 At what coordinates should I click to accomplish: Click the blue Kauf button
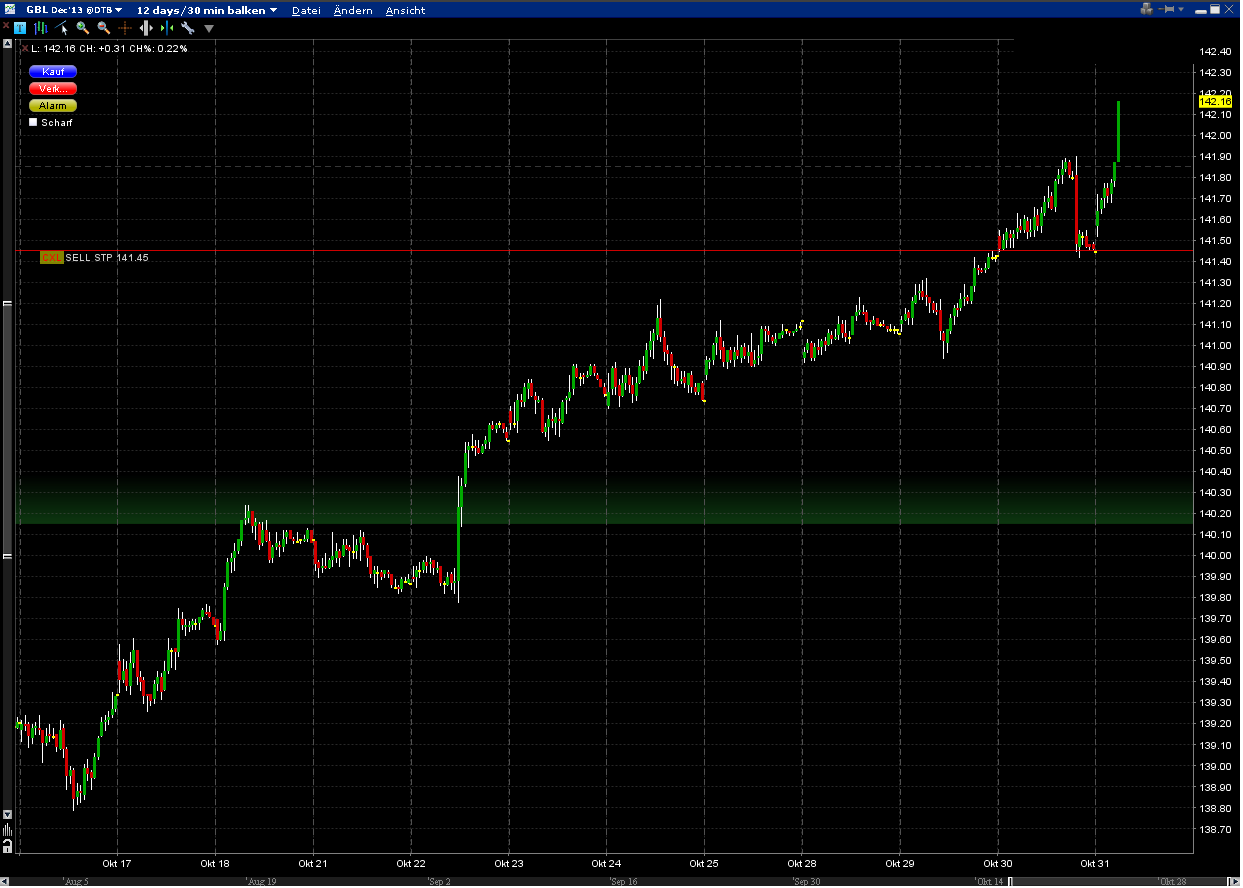[x=53, y=71]
